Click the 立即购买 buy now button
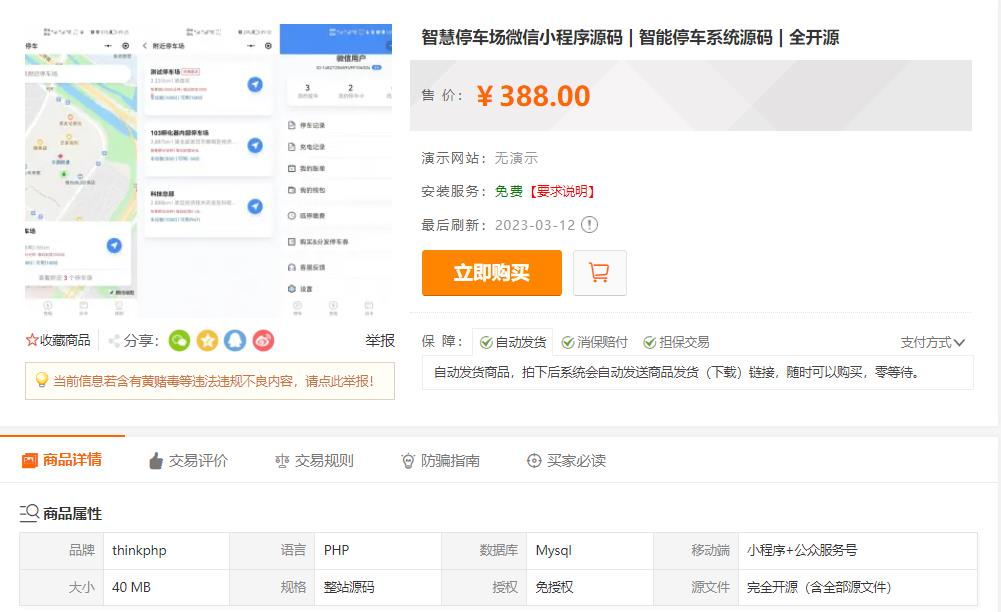1001x612 pixels. pyautogui.click(x=492, y=273)
